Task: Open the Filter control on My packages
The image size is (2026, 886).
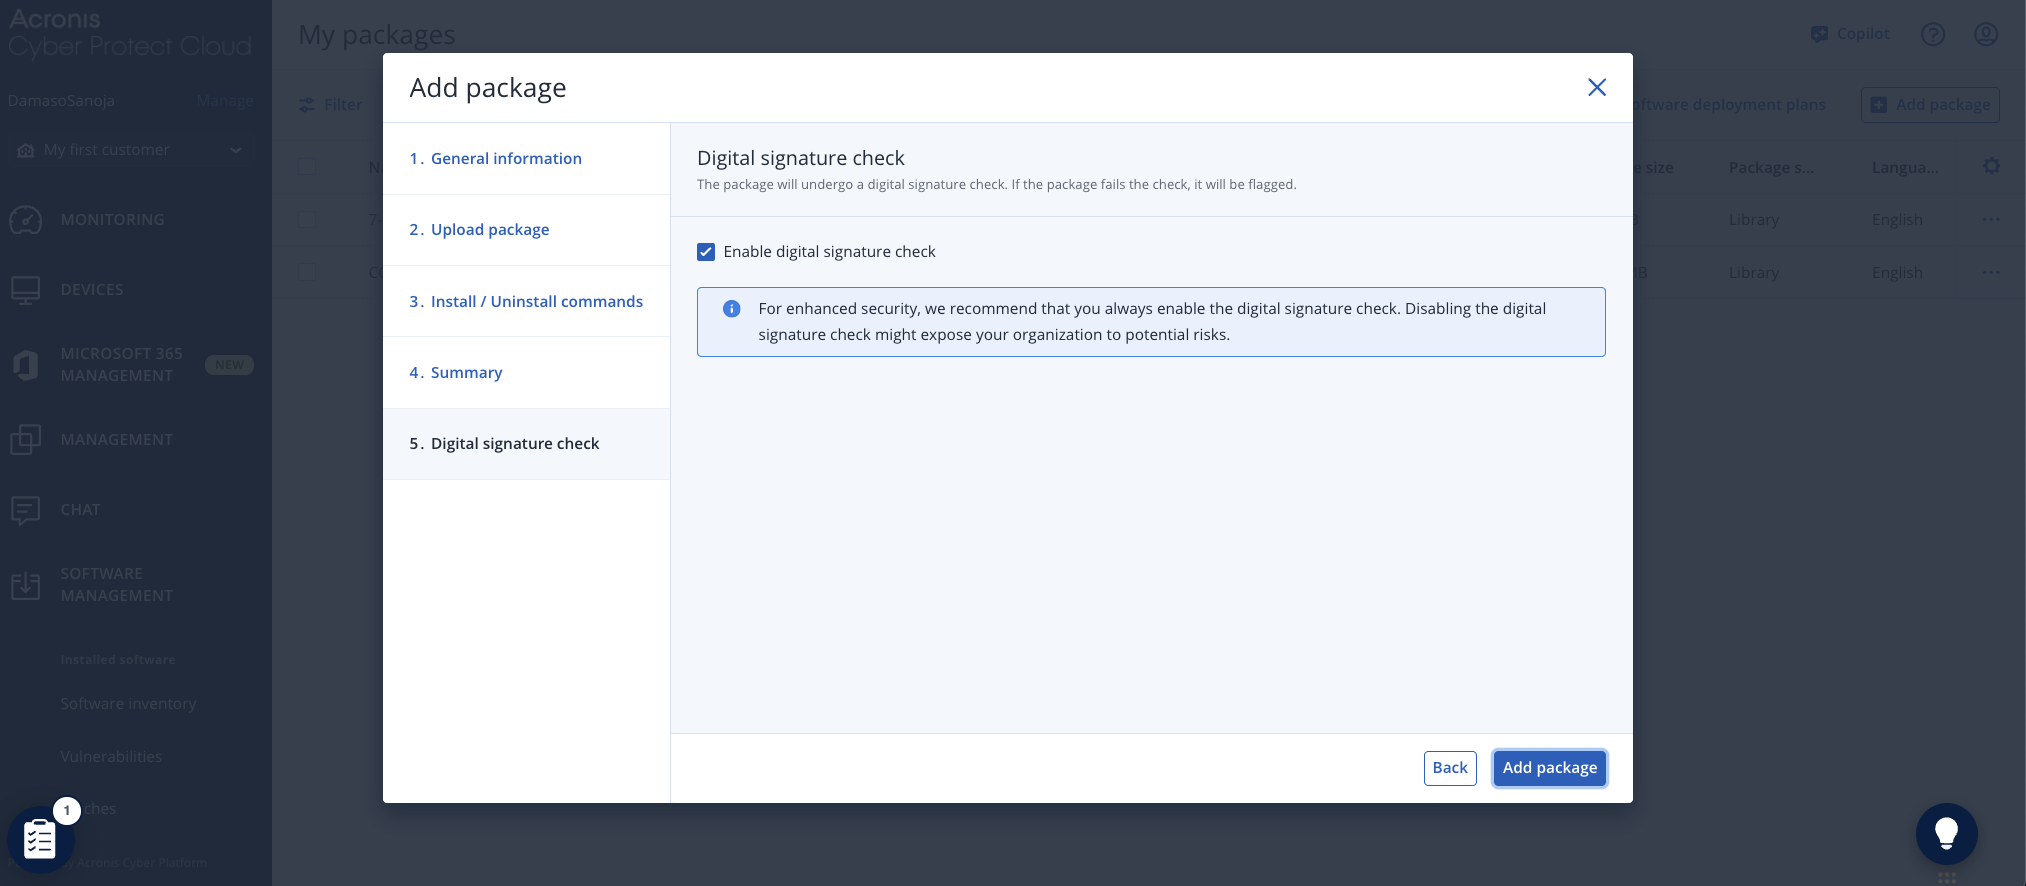Action: click(x=331, y=105)
